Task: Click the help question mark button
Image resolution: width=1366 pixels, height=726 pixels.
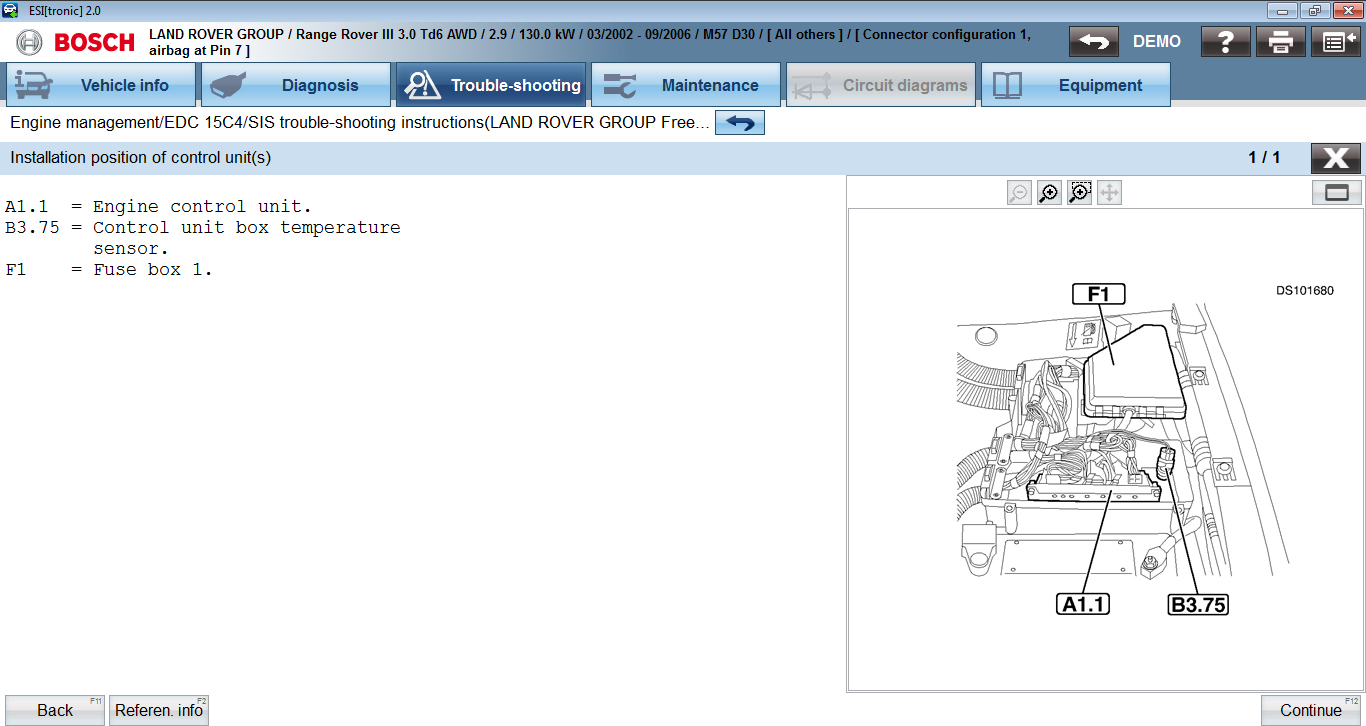Action: pyautogui.click(x=1225, y=42)
